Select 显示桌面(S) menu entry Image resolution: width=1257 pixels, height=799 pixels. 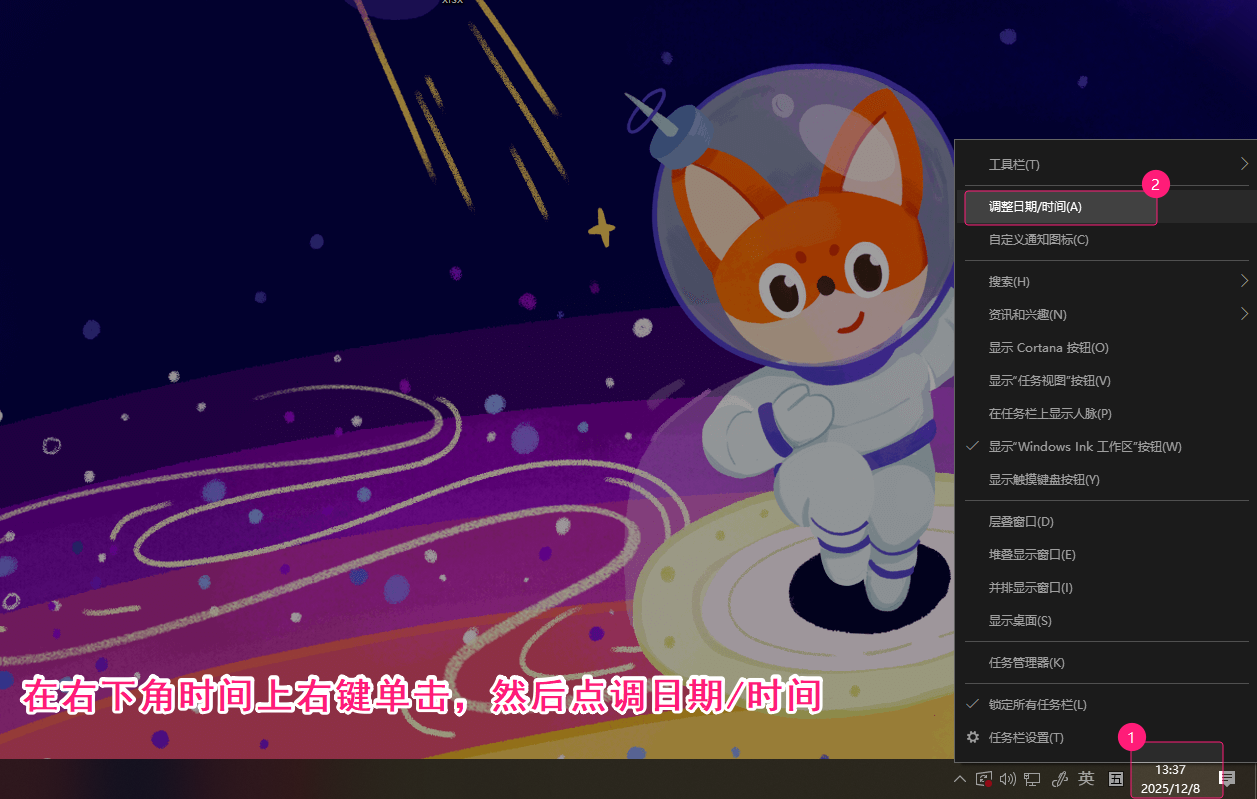click(x=1105, y=620)
